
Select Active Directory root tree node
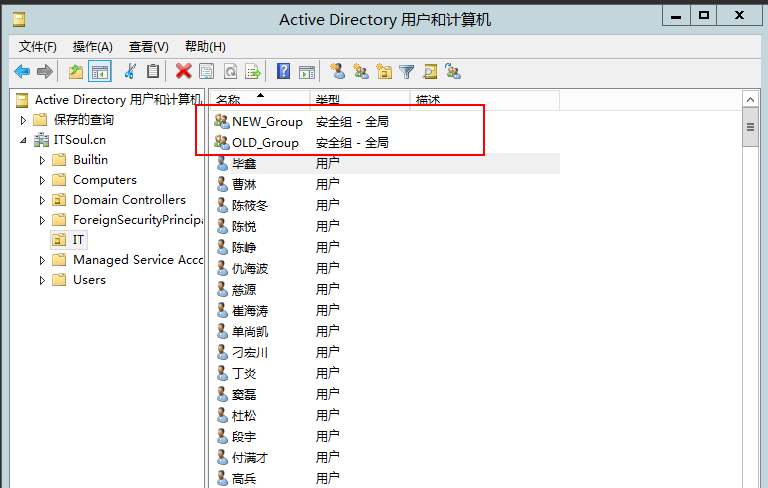coord(118,100)
